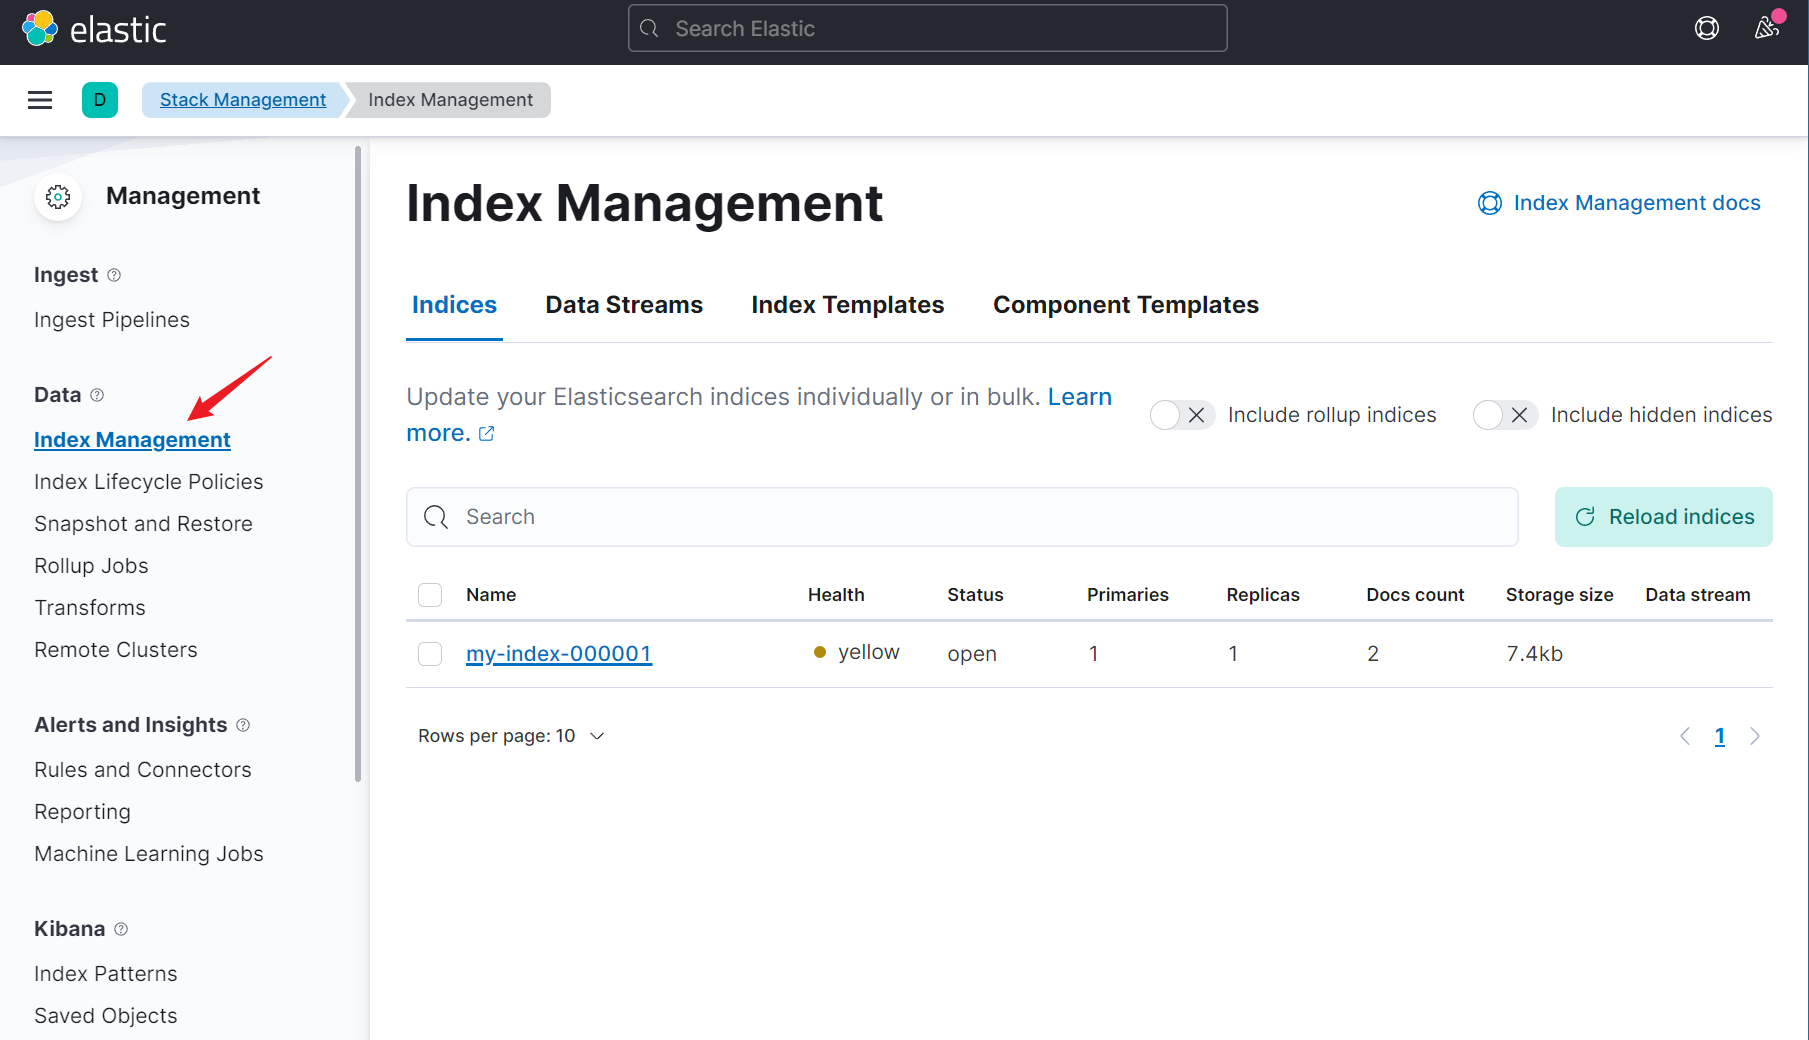Image resolution: width=1809 pixels, height=1040 pixels.
Task: Click the sidebar vertical scrollbar
Action: pyautogui.click(x=358, y=465)
